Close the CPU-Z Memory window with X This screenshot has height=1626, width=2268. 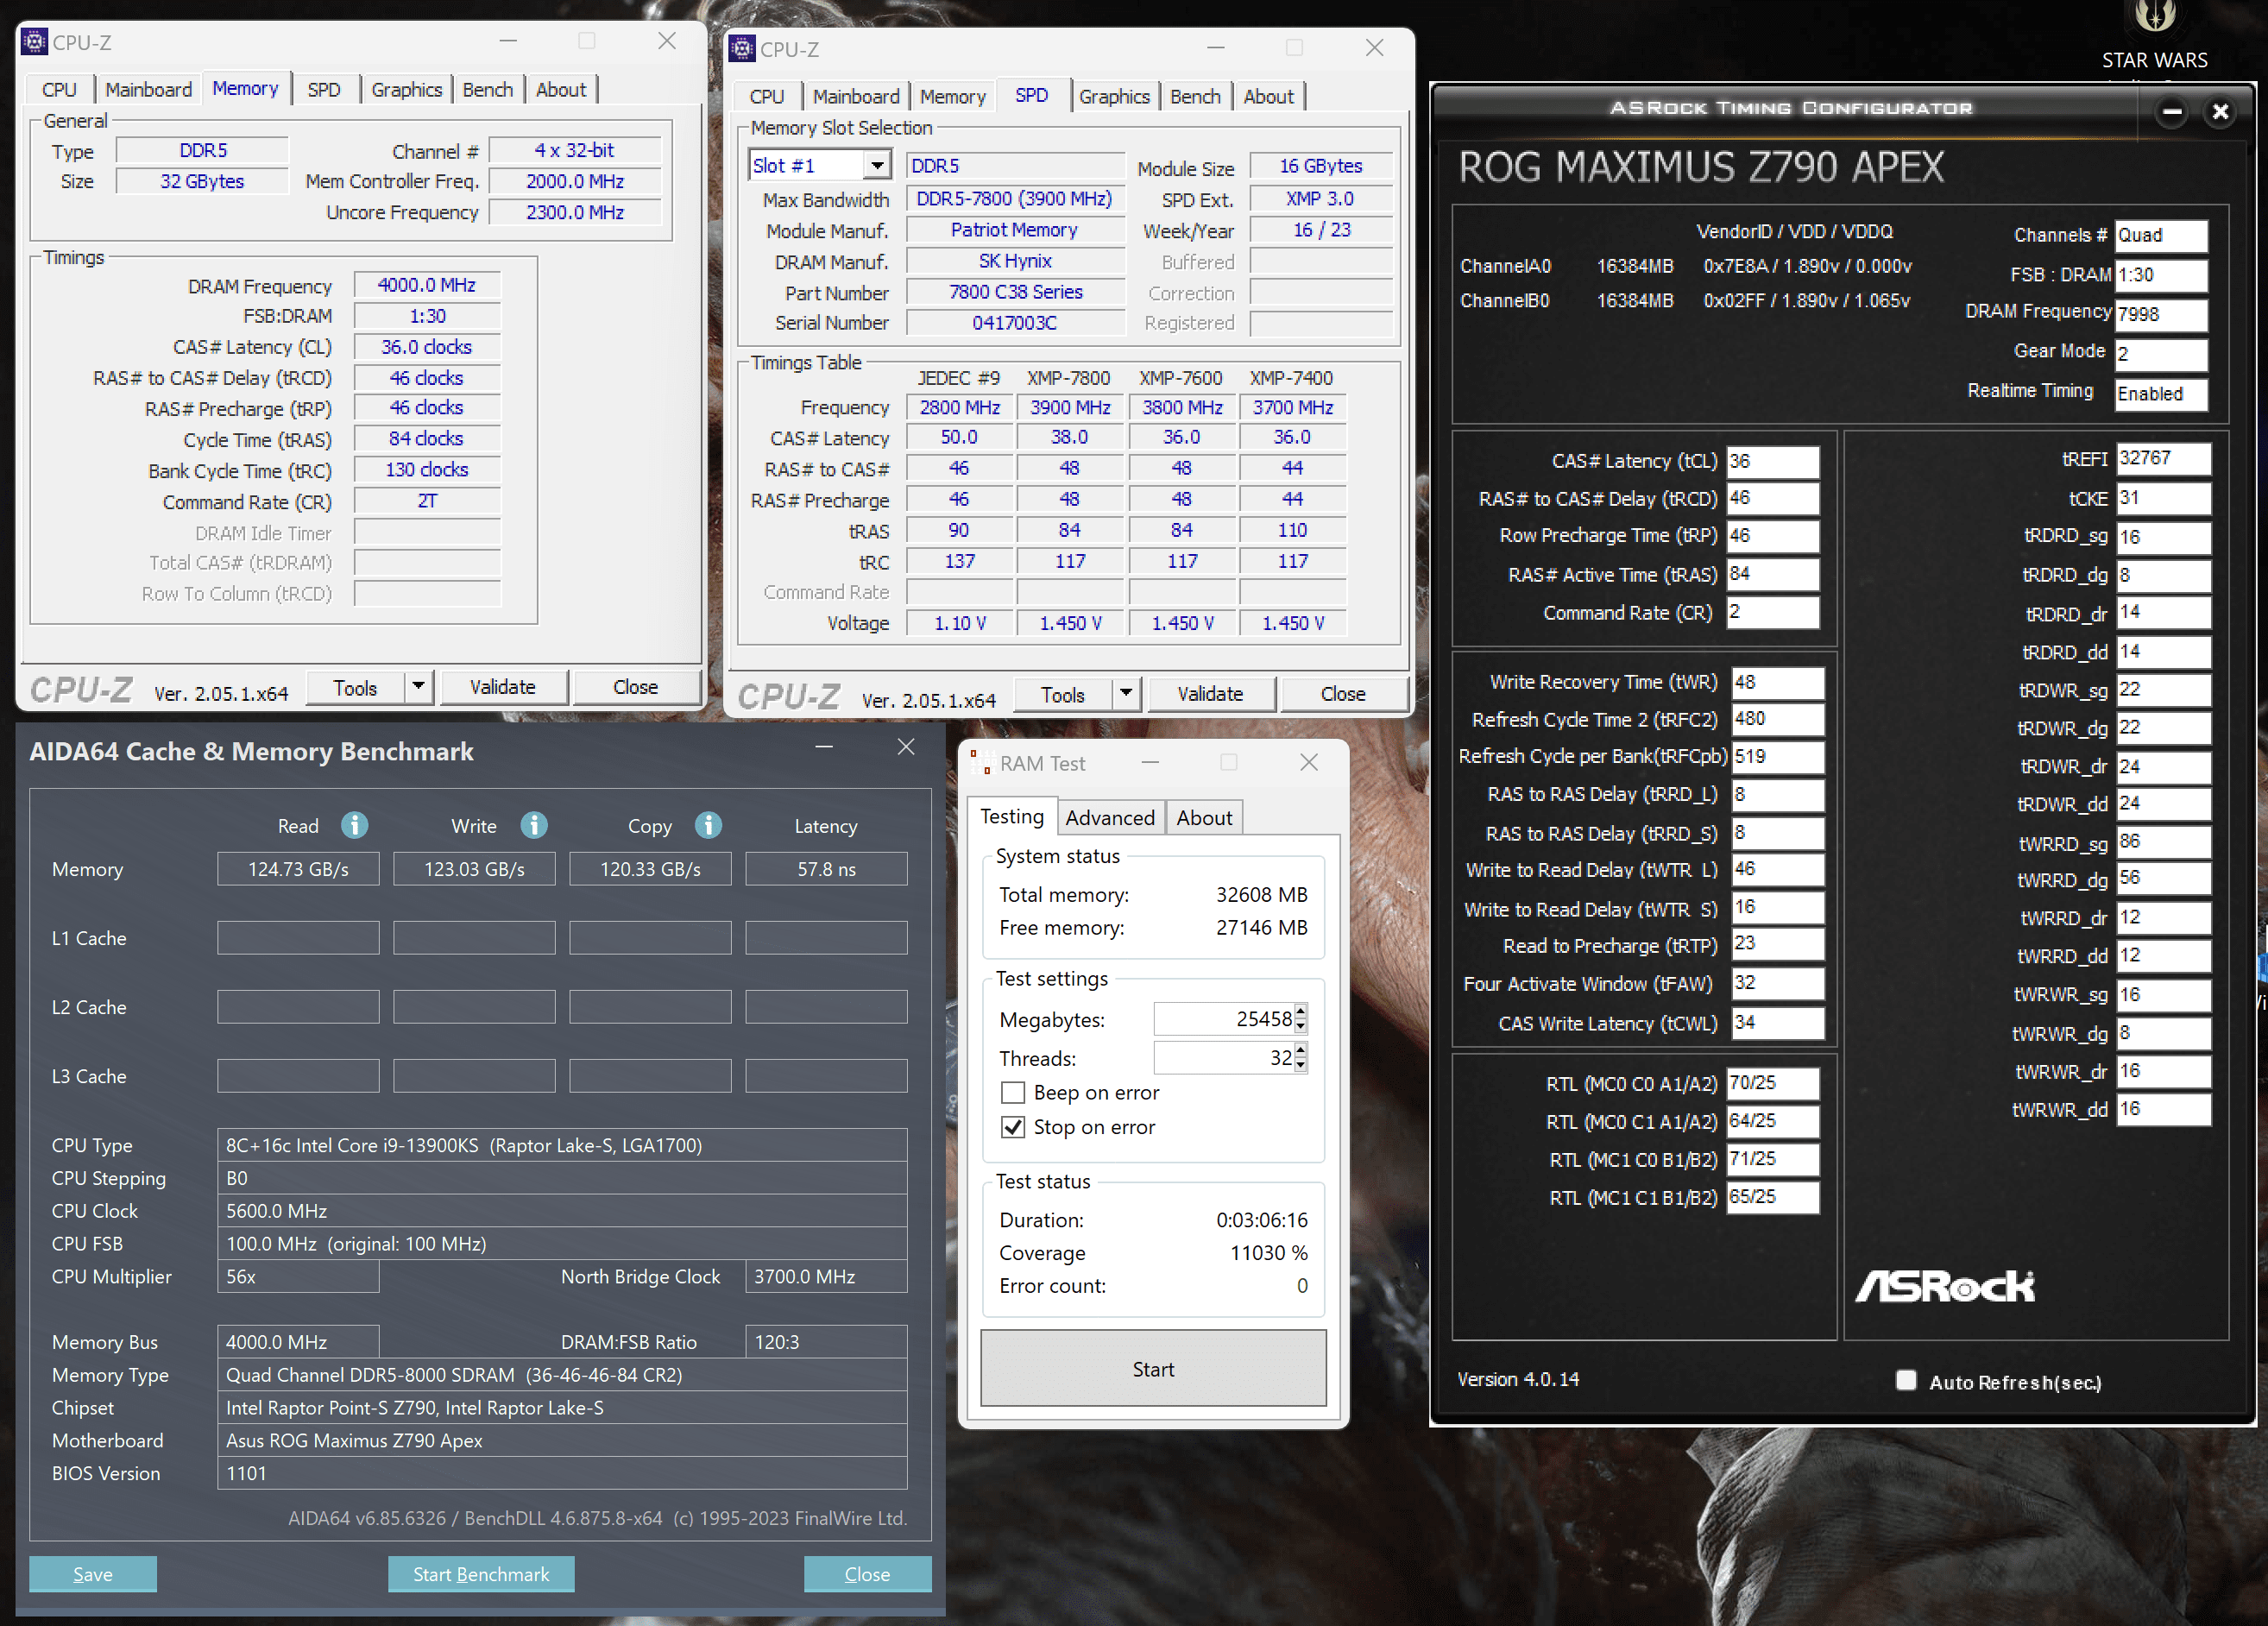click(x=667, y=41)
